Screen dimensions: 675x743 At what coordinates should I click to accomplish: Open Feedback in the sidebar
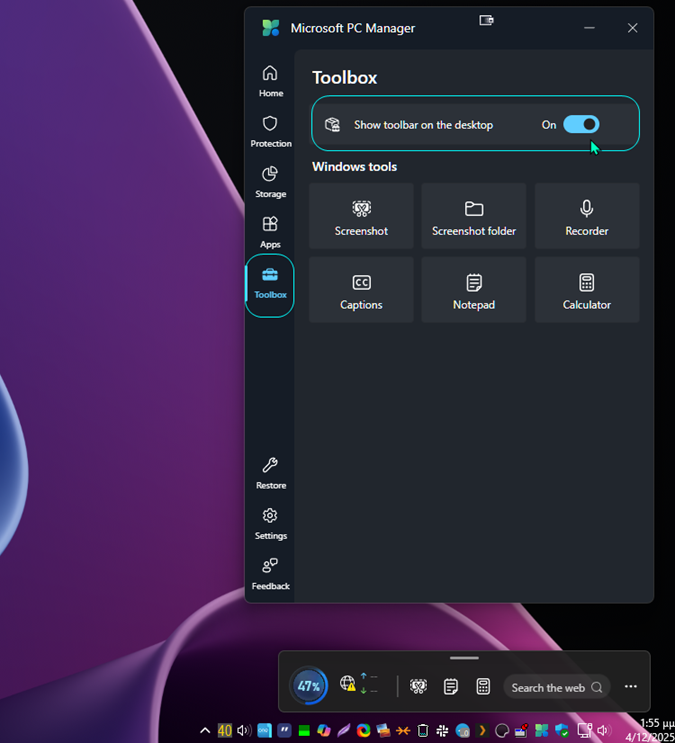270,574
